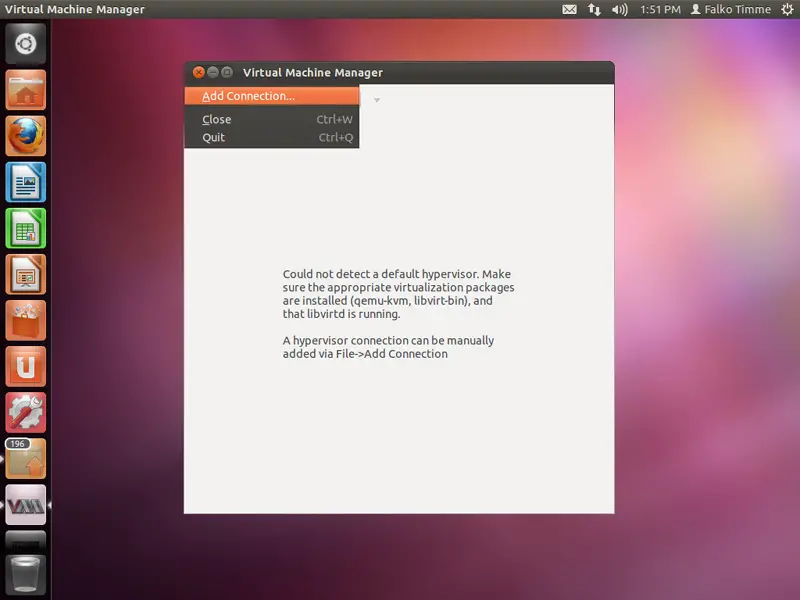Click the Virtual Machine Manager window title bar
This screenshot has width=800, height=600.
399,72
